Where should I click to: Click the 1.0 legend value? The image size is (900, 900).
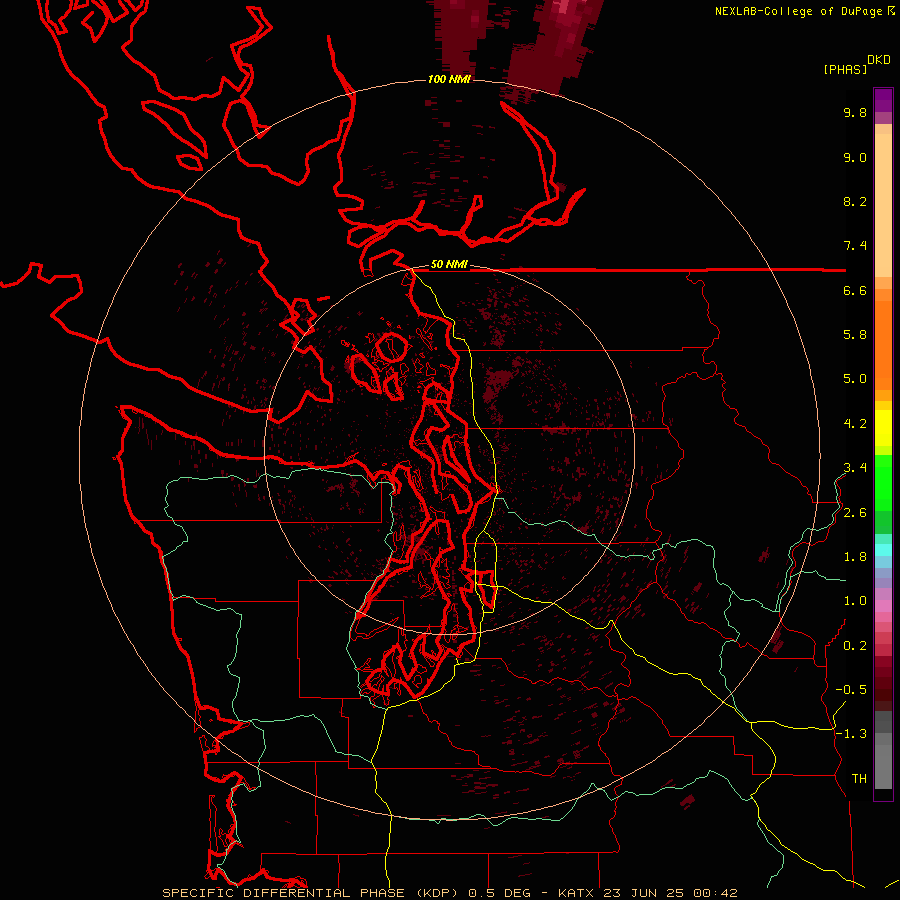tap(855, 601)
